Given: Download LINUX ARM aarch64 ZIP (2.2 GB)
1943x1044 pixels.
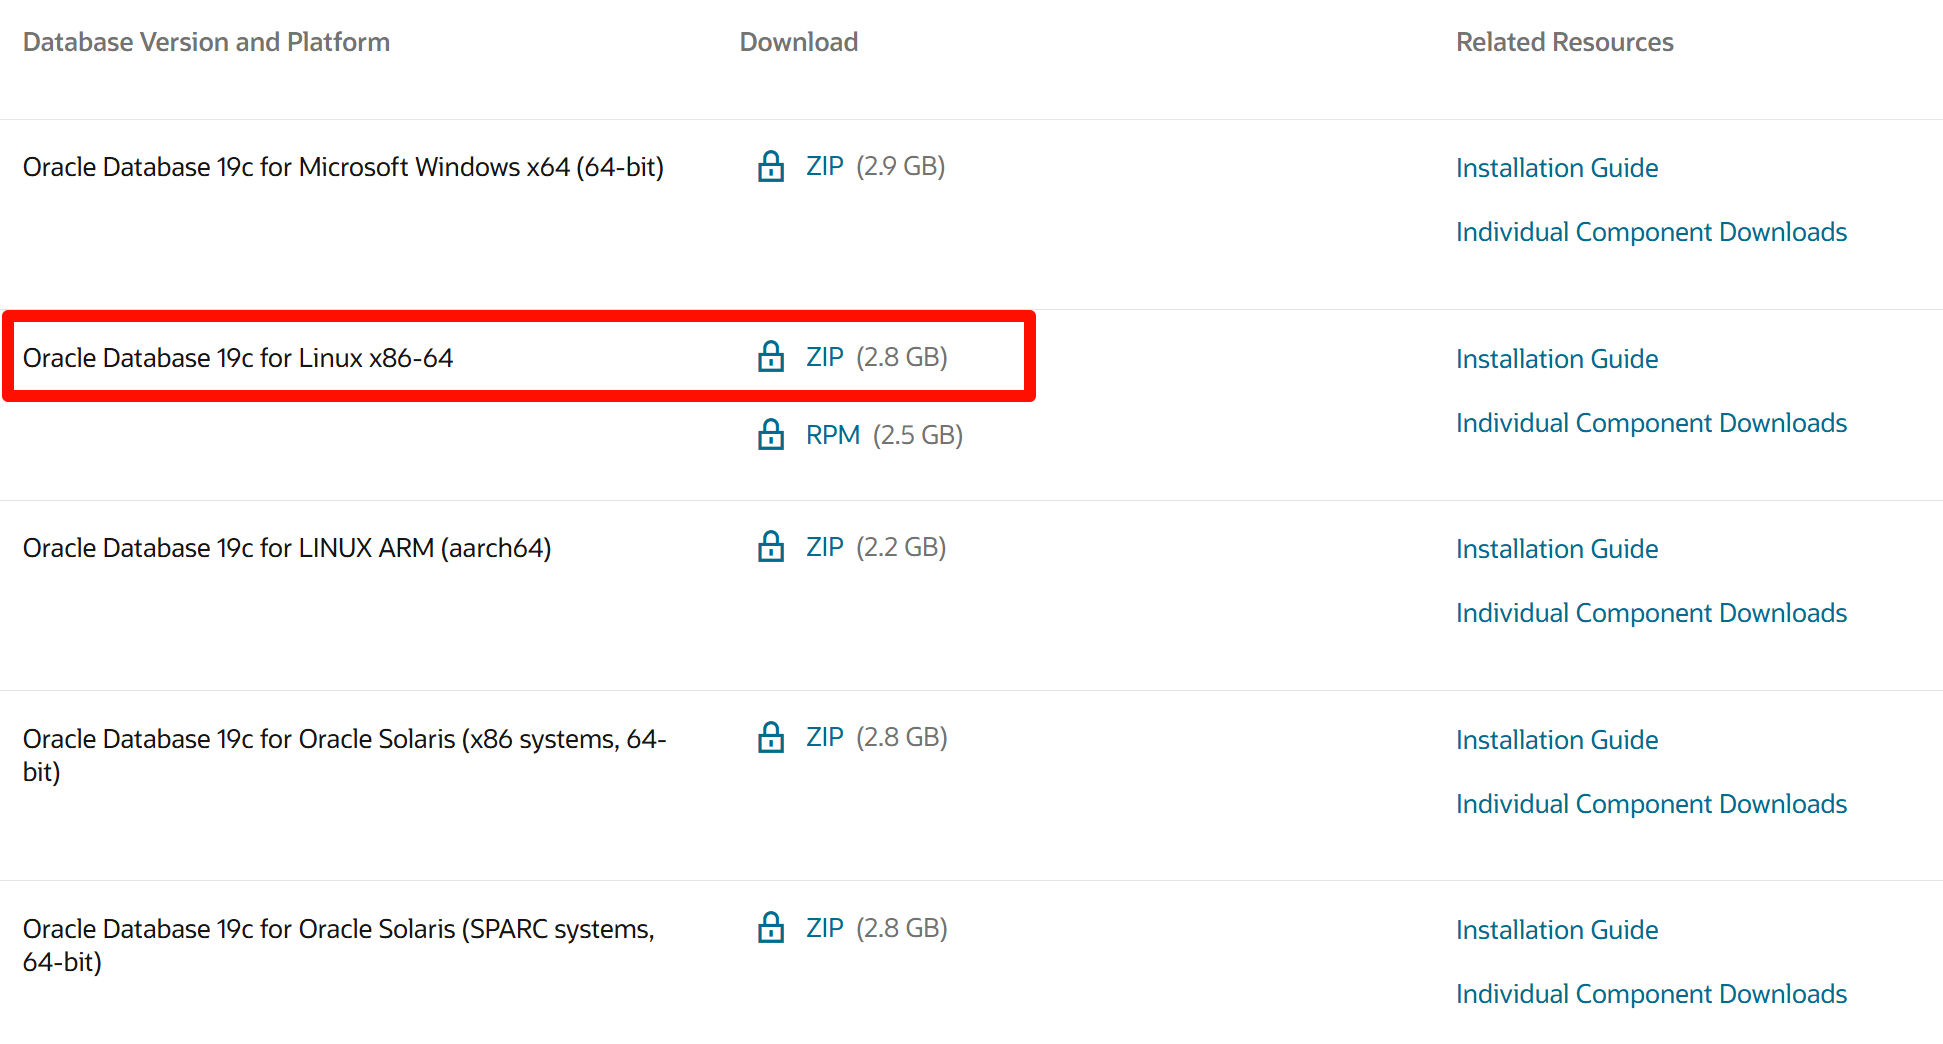Looking at the screenshot, I should (825, 547).
